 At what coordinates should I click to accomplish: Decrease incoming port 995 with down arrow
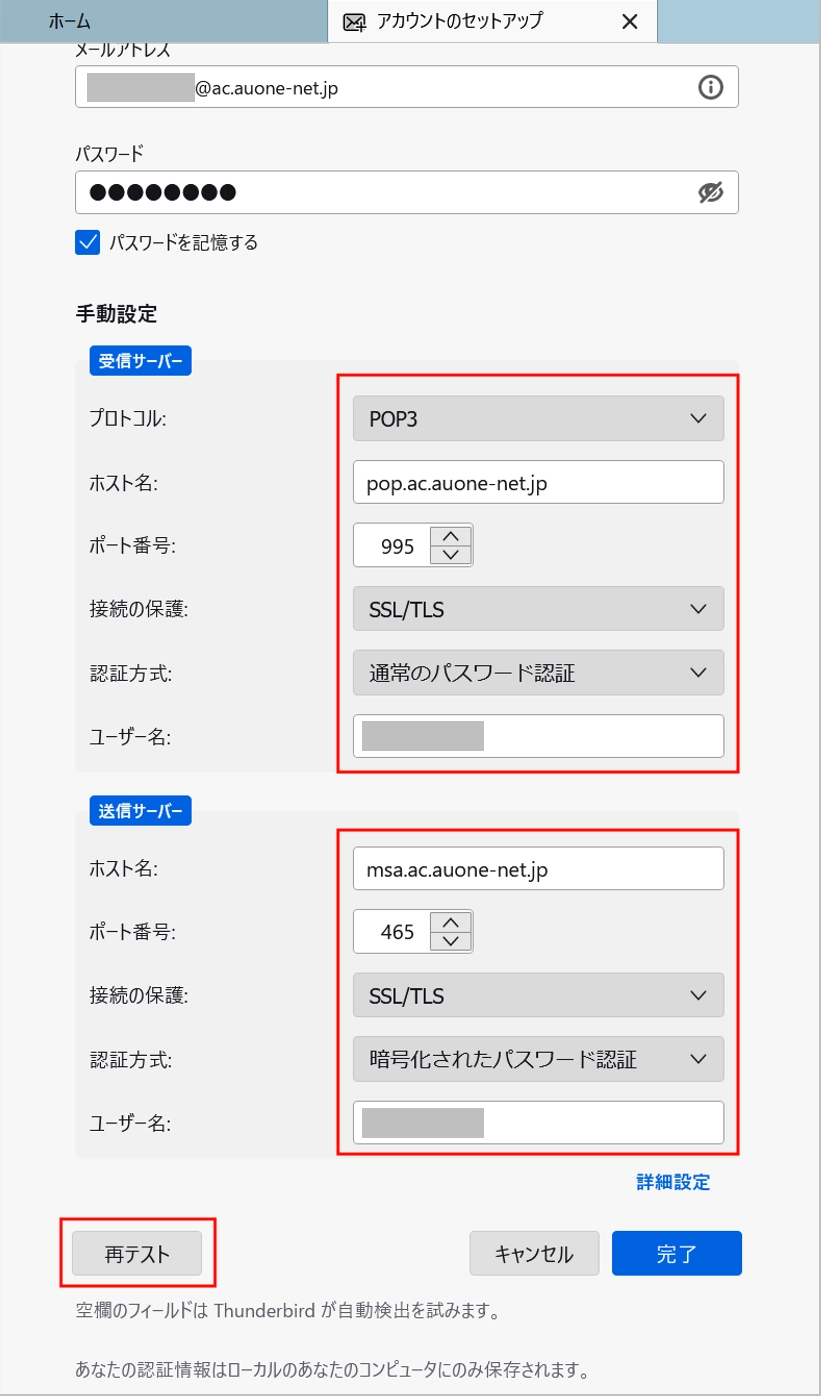coord(450,555)
